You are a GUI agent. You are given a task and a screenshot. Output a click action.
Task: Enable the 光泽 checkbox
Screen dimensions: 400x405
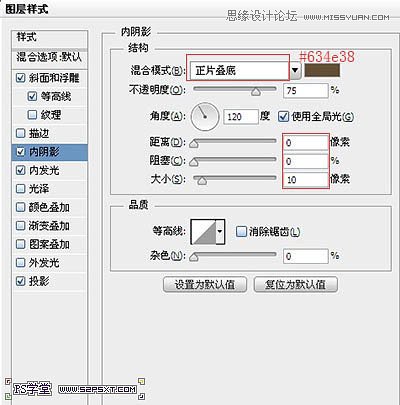[20, 189]
